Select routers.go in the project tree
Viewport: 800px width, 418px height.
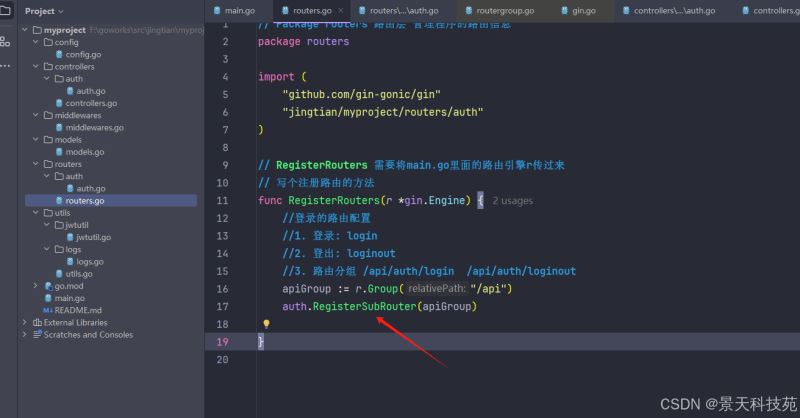(80, 201)
